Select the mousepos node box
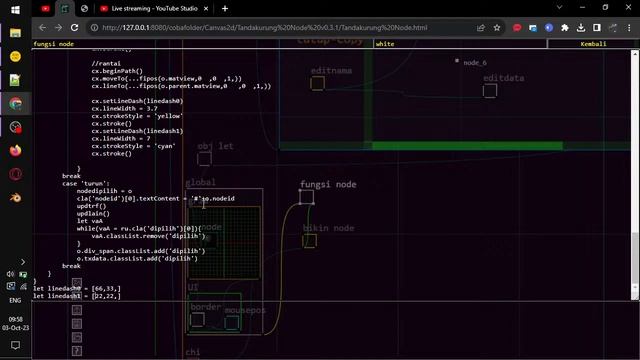640x360 pixels. pyautogui.click(x=231, y=323)
